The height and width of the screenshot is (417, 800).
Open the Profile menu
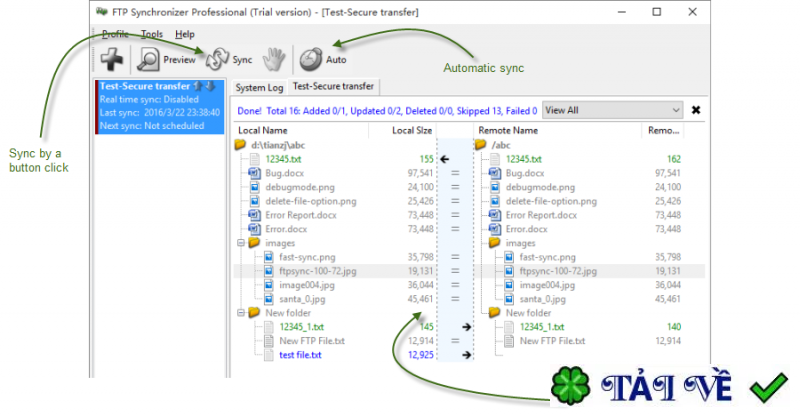coord(115,34)
